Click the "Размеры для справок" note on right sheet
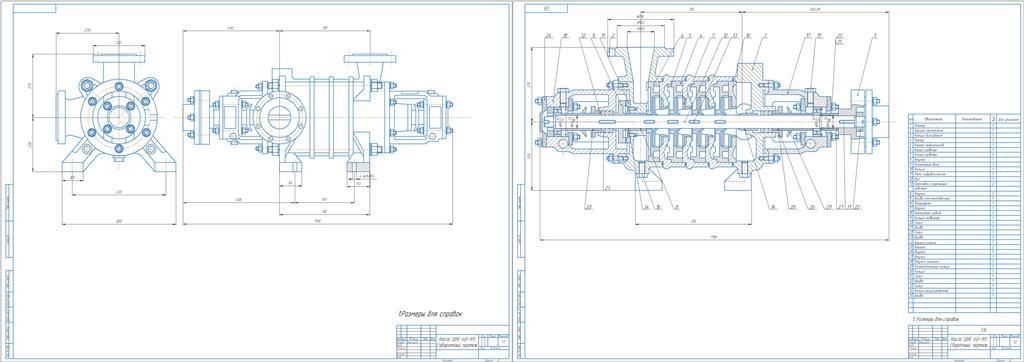 point(938,319)
